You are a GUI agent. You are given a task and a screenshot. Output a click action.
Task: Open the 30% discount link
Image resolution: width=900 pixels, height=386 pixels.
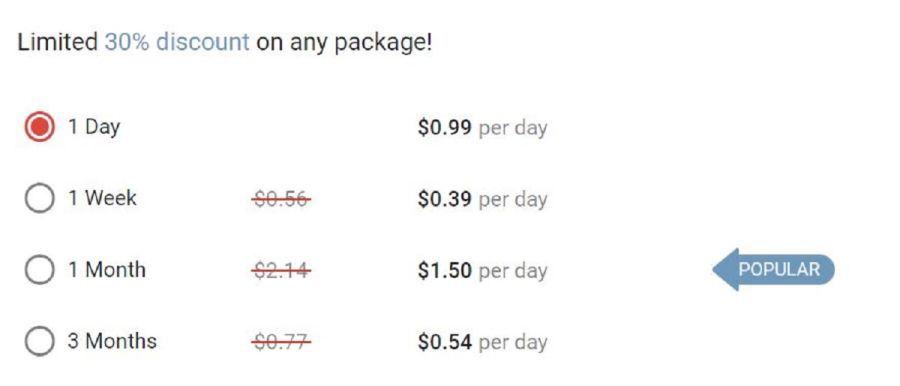click(177, 42)
